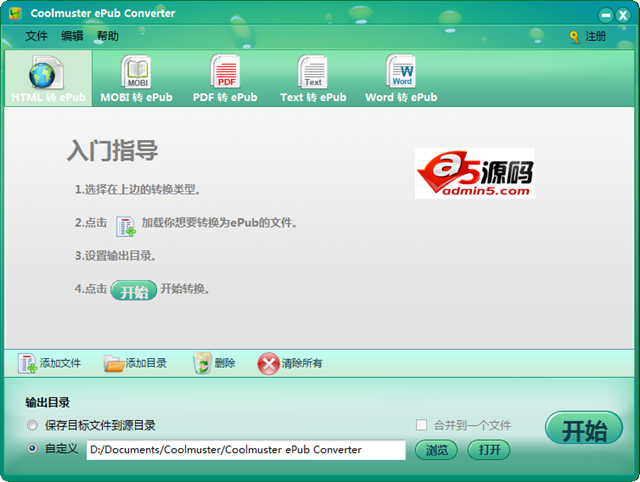Click the a5源码 admin5.com logo image
640x482 pixels.
click(x=475, y=173)
